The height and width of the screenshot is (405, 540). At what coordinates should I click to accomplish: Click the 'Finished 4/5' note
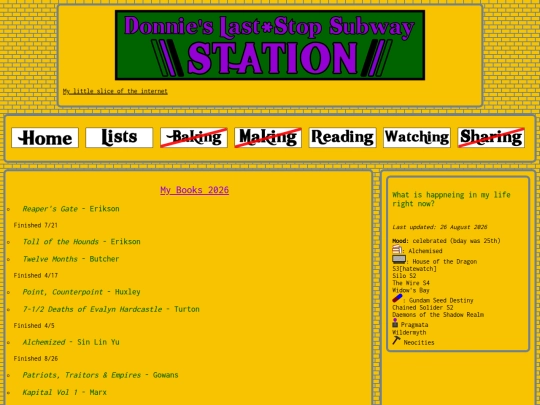tap(34, 325)
